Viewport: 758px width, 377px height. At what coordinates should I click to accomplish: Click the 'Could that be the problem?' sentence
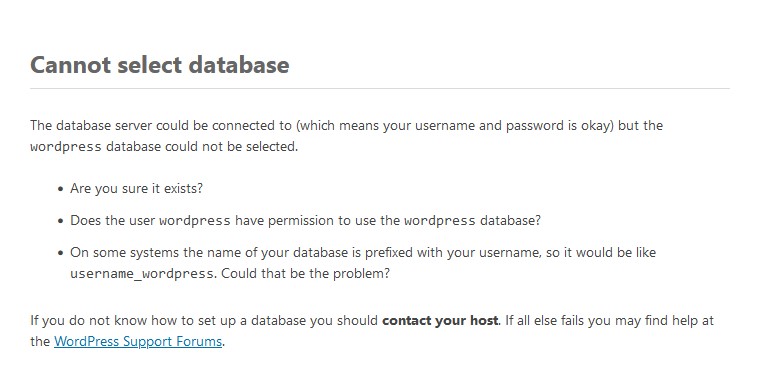click(306, 274)
